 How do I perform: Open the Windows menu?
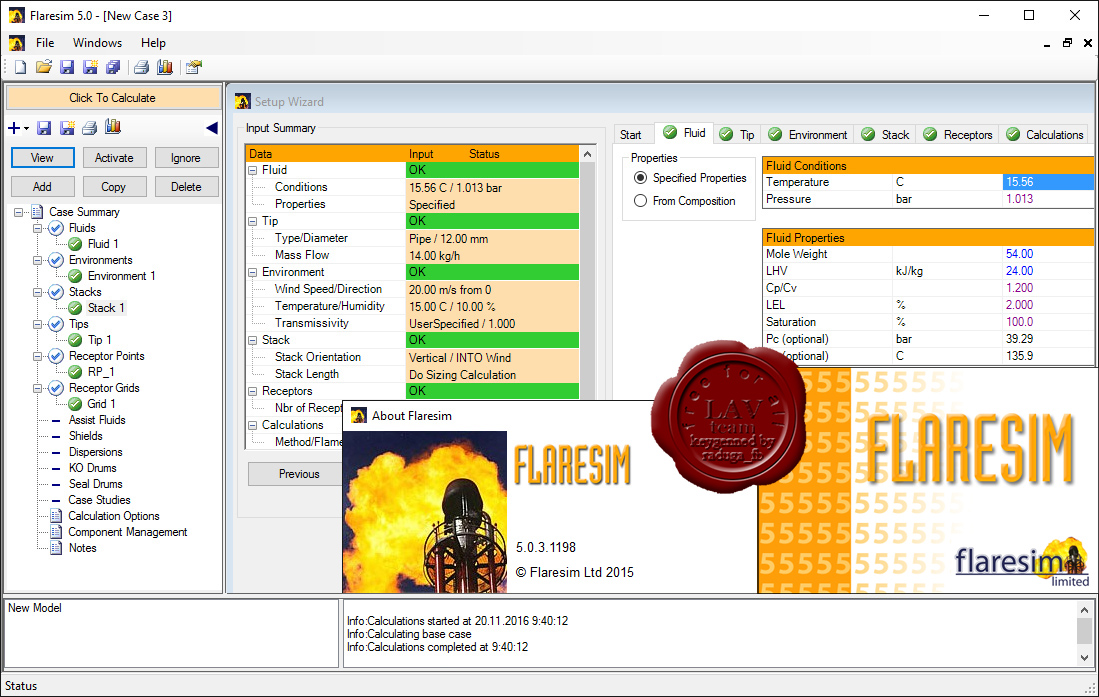point(97,43)
